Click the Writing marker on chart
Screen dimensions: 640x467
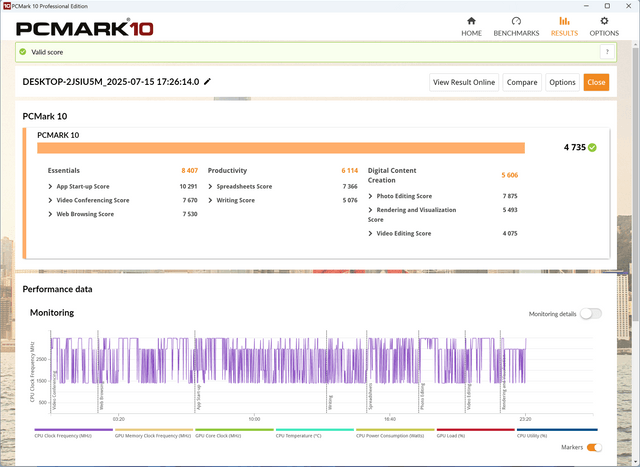[331, 403]
